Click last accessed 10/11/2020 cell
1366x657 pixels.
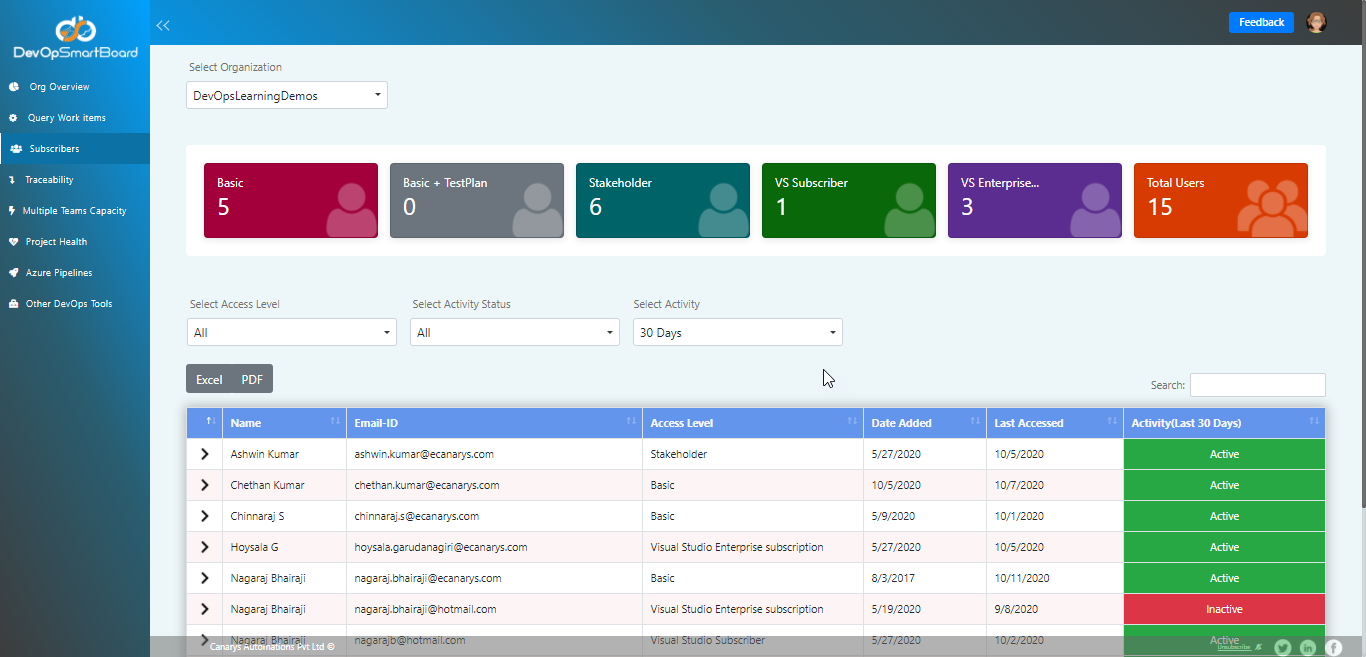(1054, 578)
